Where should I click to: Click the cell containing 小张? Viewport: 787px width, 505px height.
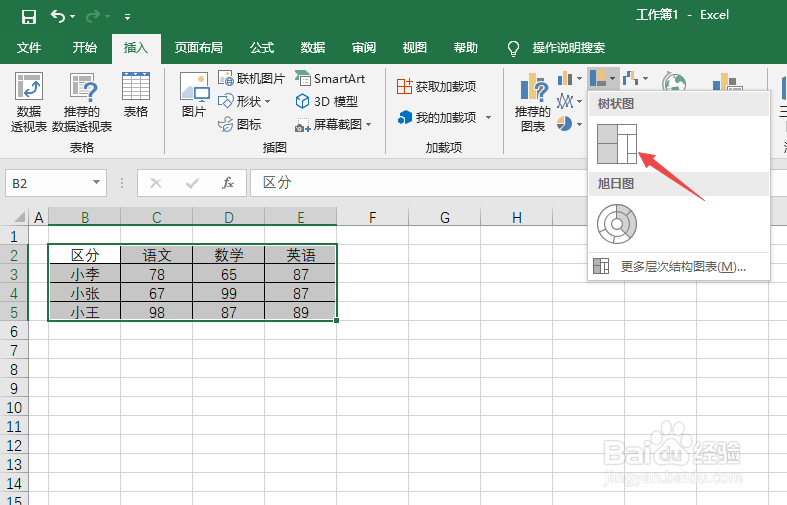[85, 293]
